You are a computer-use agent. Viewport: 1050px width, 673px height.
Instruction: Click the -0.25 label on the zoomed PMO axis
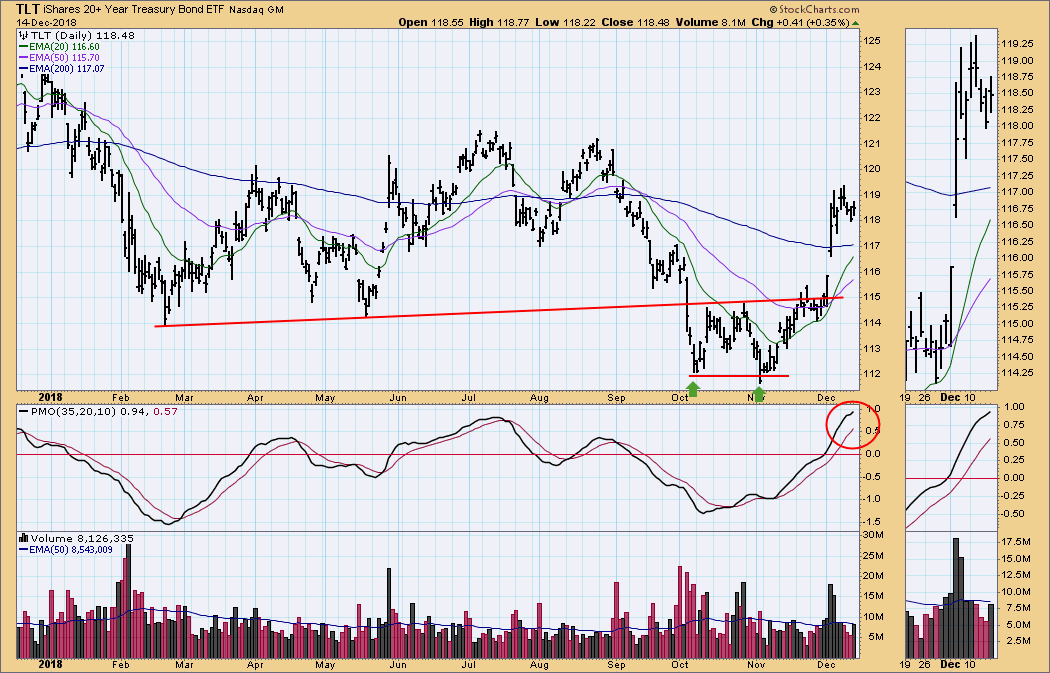[1012, 496]
